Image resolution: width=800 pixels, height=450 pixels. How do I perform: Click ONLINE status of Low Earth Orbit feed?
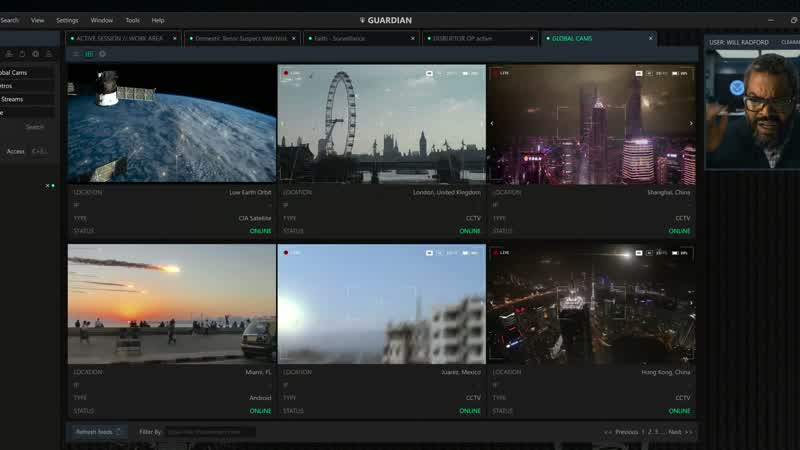click(x=260, y=231)
